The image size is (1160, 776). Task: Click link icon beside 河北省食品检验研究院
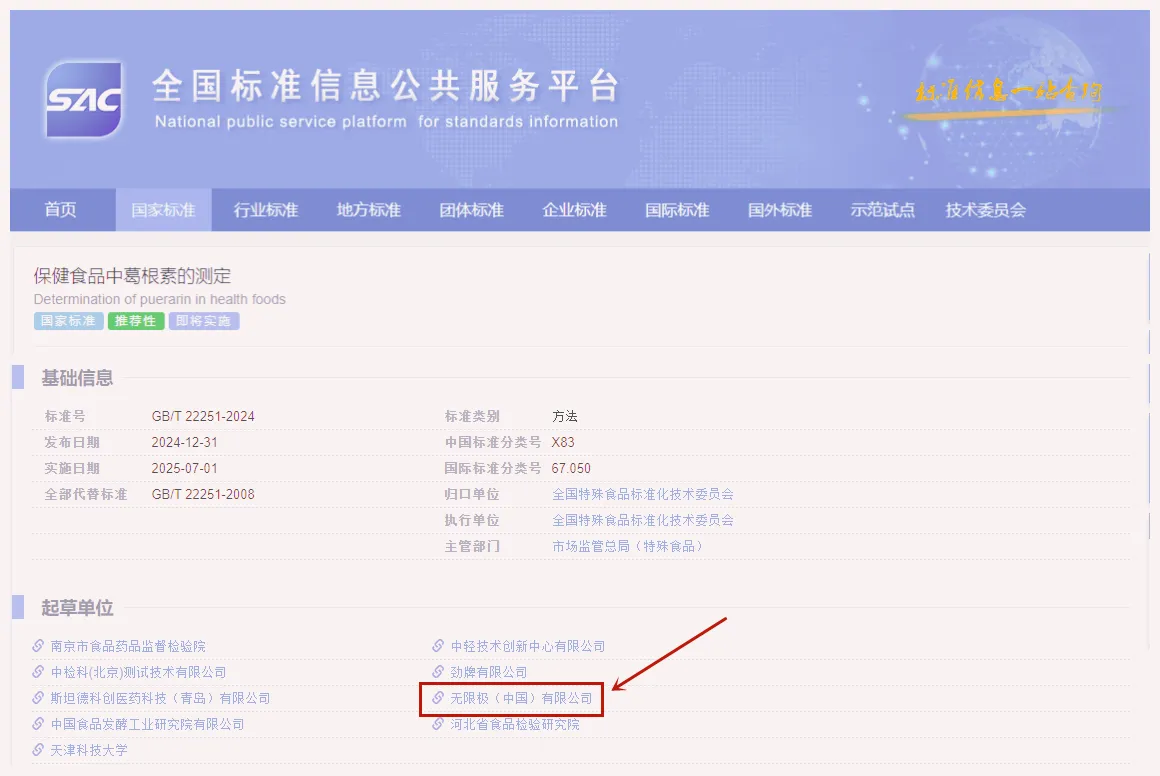click(x=438, y=723)
